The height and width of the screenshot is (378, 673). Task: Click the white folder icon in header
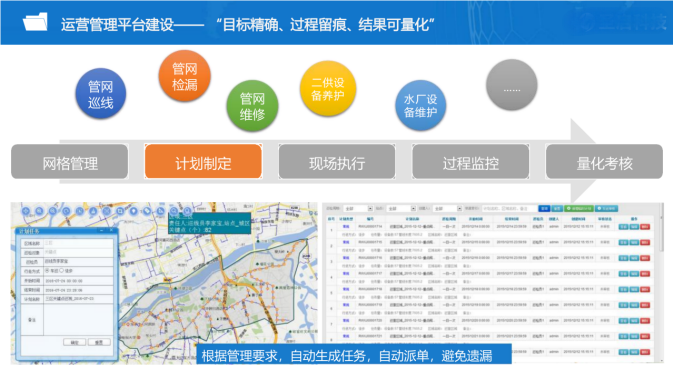(x=35, y=21)
